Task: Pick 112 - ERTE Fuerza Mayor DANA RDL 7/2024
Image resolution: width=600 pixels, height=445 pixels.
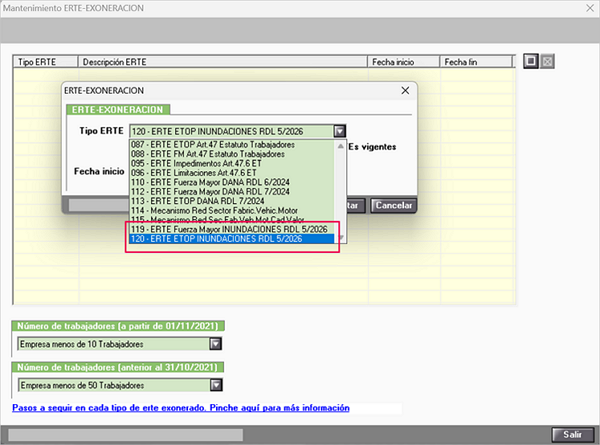Action: [232, 191]
